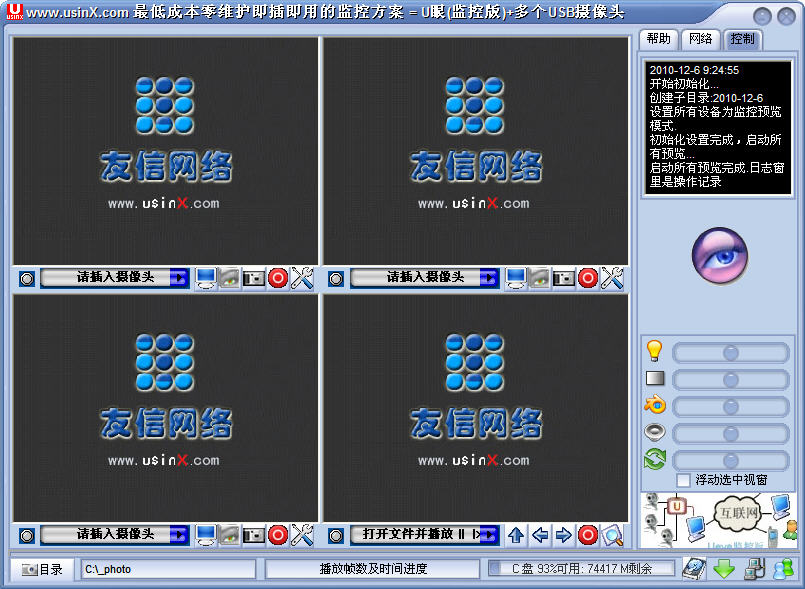Adjust the brightness slider beside the lightbulb
805x589 pixels.
pyautogui.click(x=730, y=352)
